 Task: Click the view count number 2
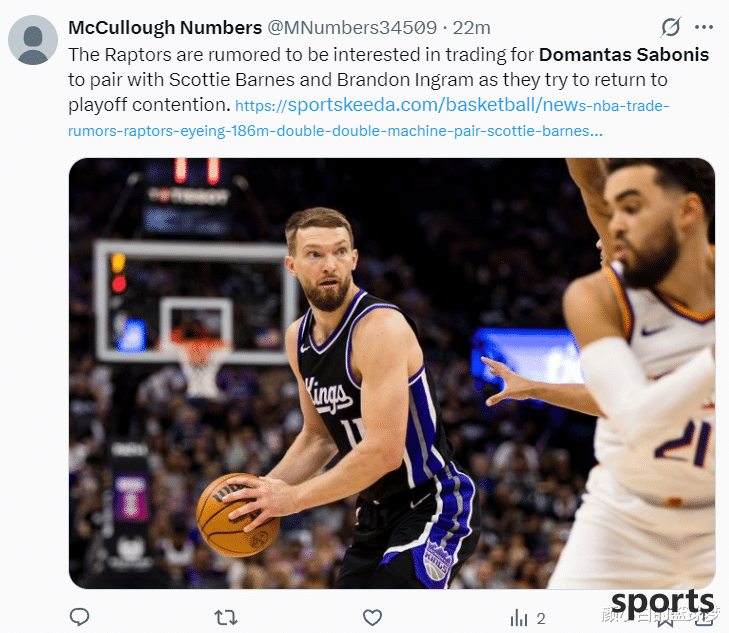point(541,619)
